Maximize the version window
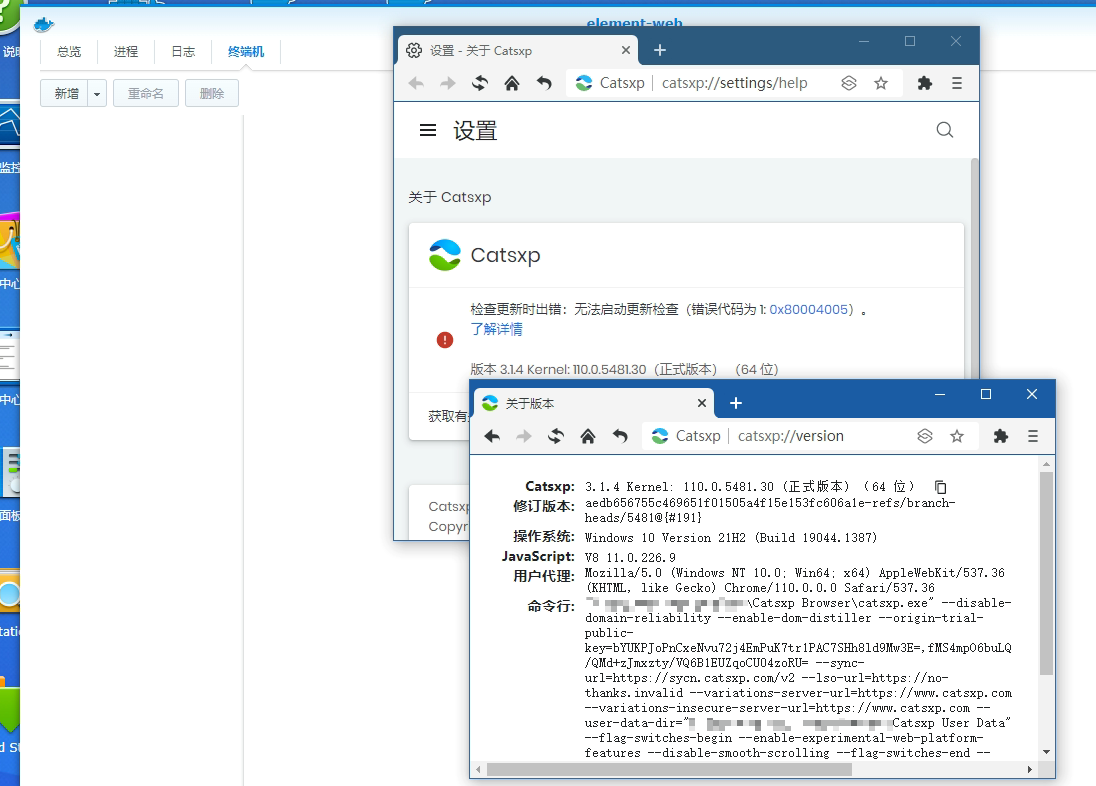The width and height of the screenshot is (1096, 786). point(986,394)
